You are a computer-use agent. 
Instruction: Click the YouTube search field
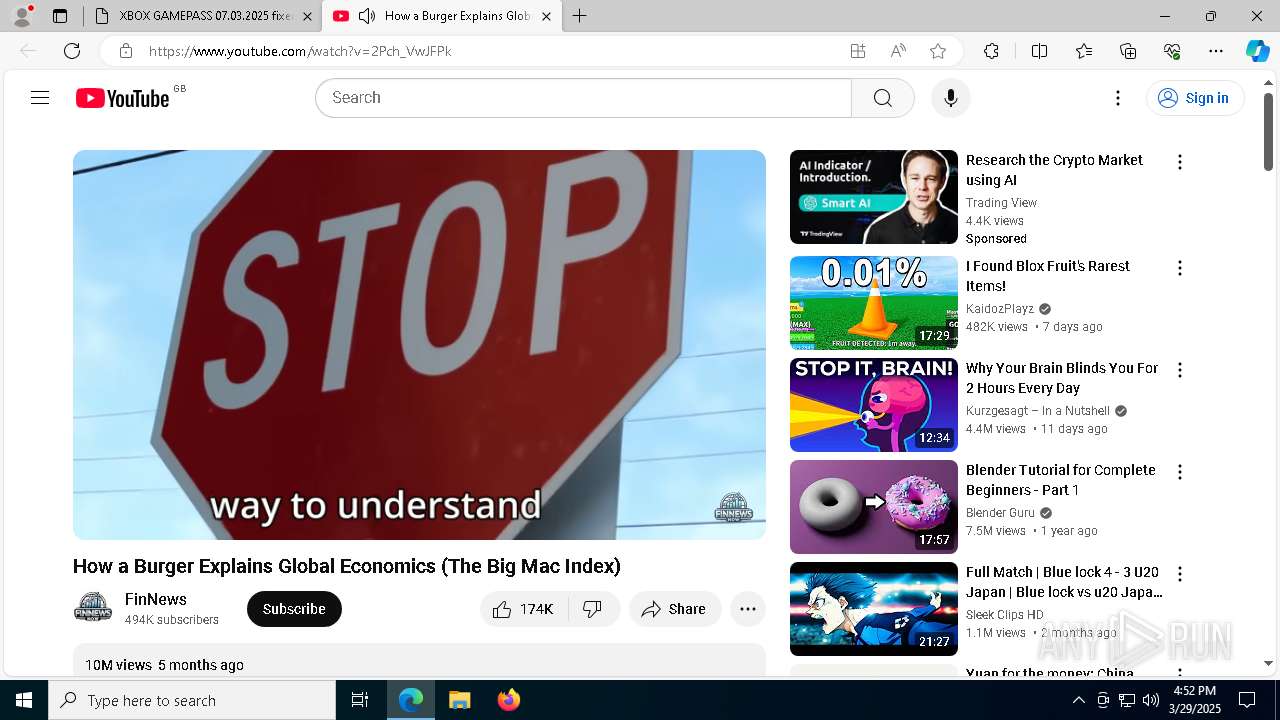[583, 98]
